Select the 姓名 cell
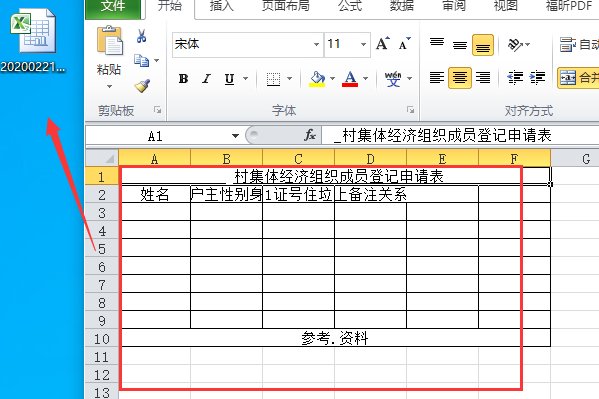 pyautogui.click(x=155, y=195)
